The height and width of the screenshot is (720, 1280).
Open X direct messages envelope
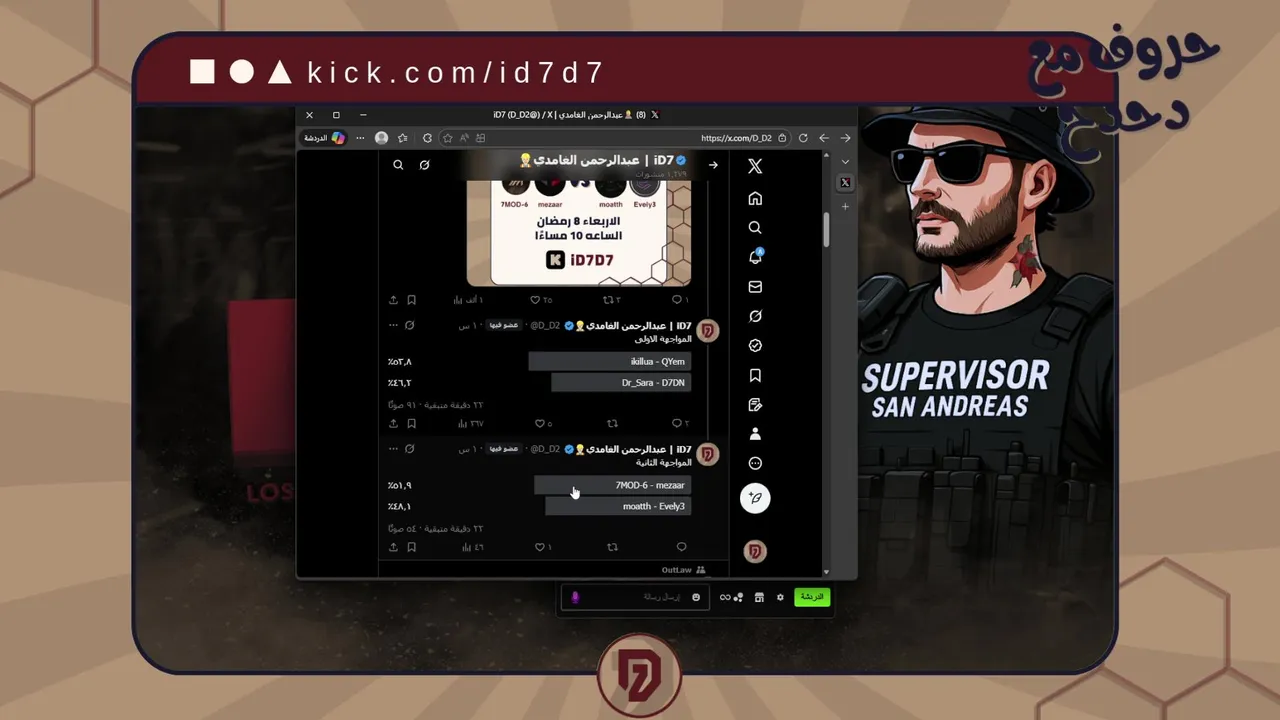[x=755, y=286]
